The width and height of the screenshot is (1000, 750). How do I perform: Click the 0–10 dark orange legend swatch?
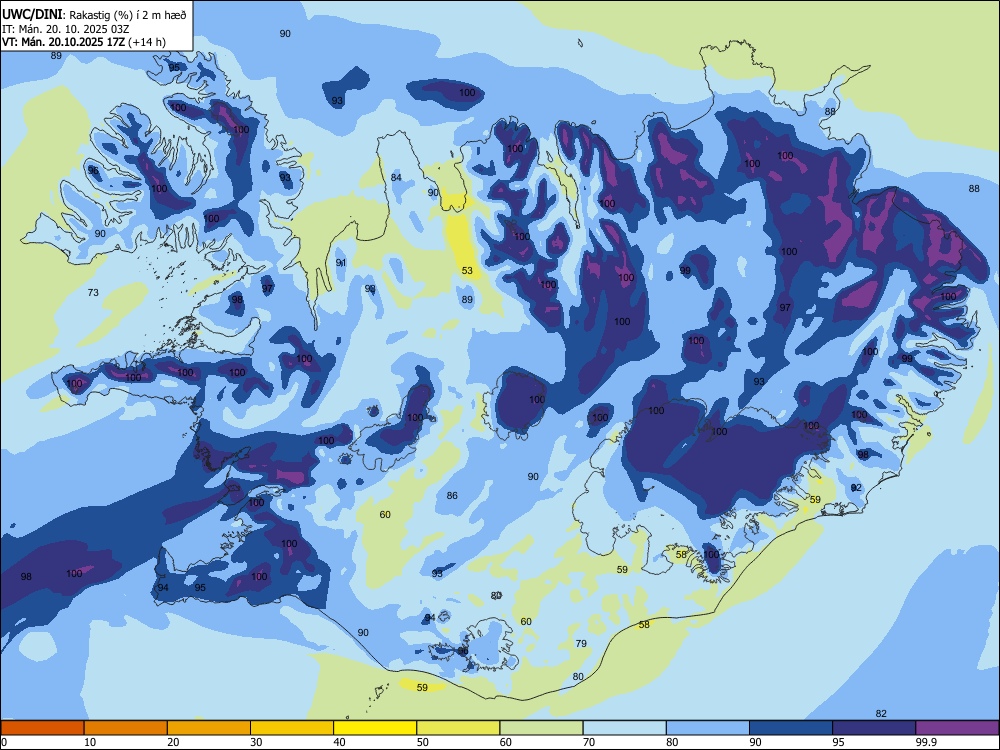click(42, 728)
